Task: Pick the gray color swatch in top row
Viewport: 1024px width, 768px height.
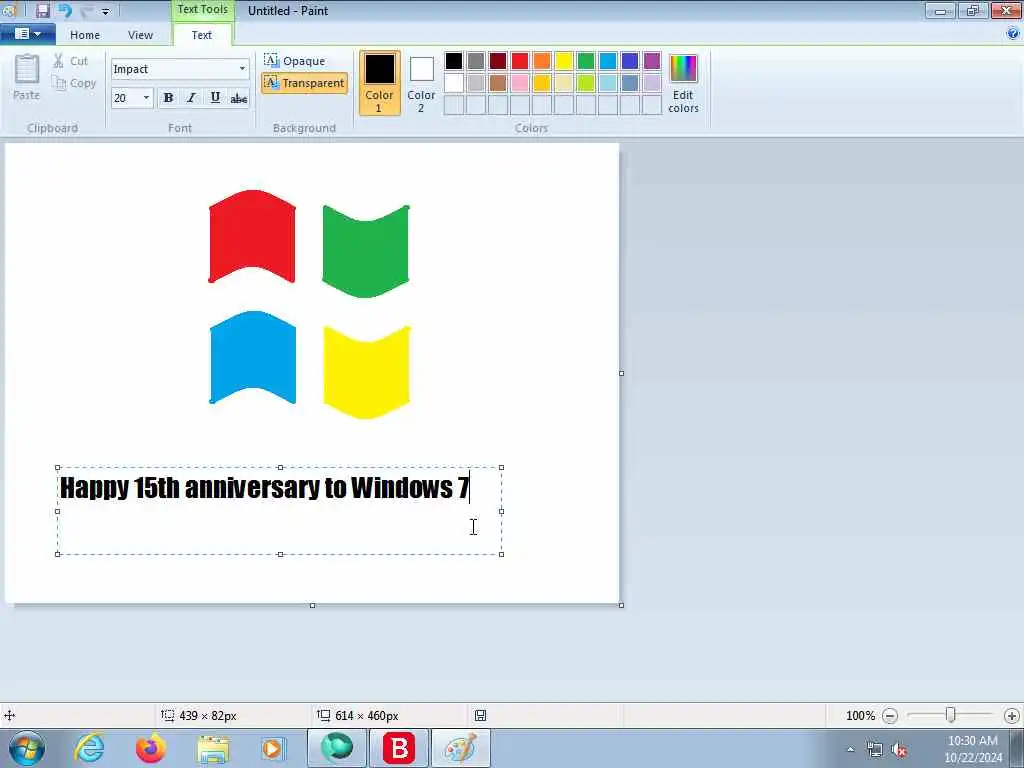Action: coord(476,61)
